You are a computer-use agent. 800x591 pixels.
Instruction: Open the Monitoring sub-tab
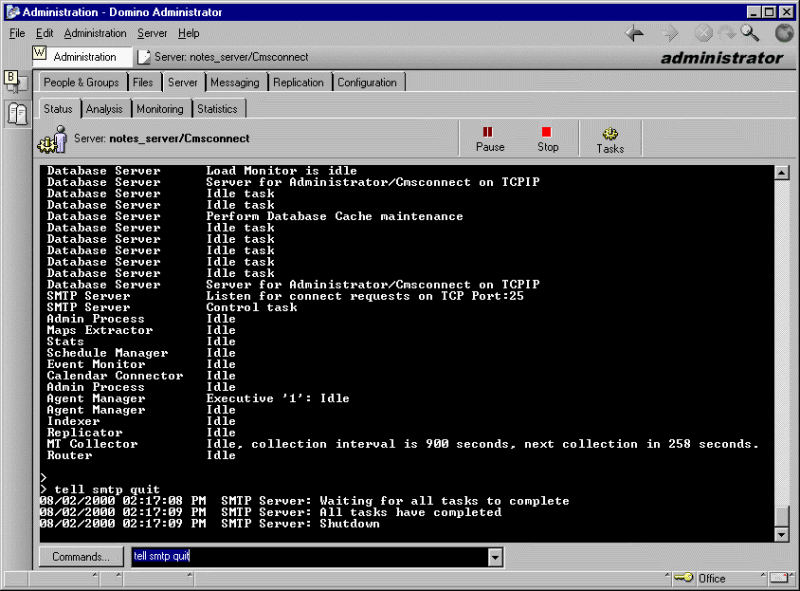[x=160, y=109]
